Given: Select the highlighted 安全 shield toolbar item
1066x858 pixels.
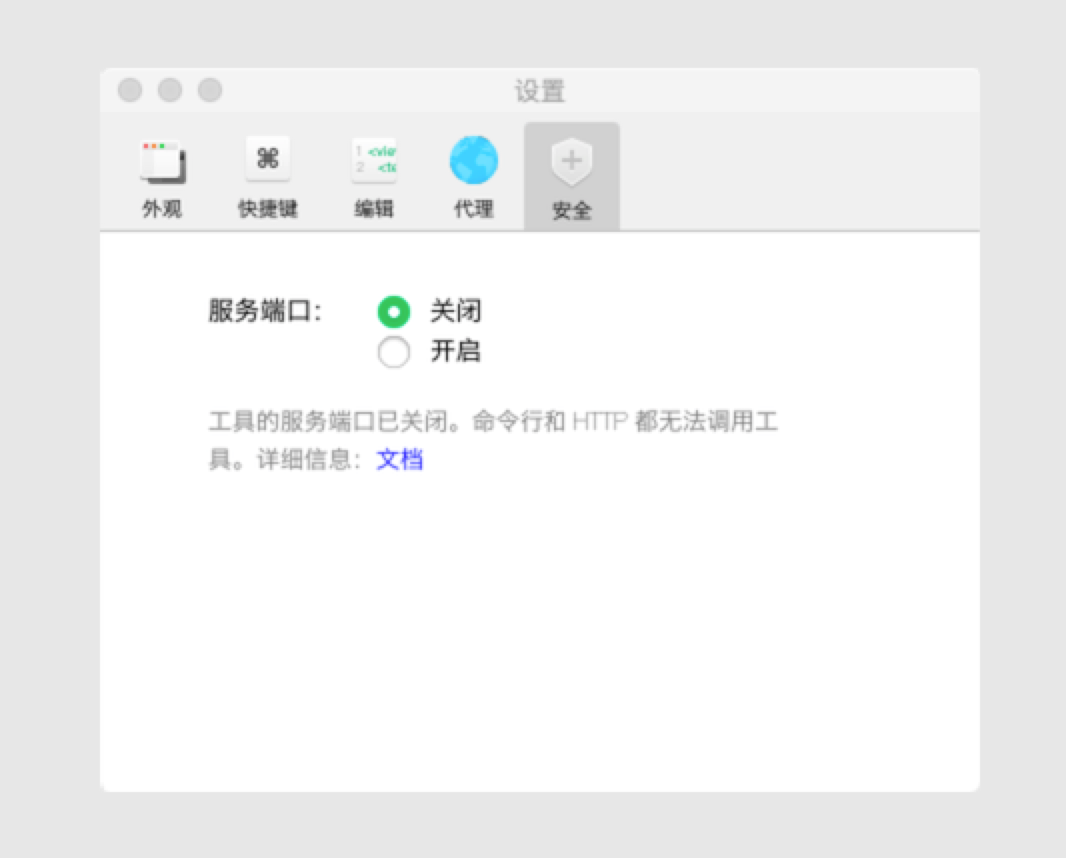Looking at the screenshot, I should click(571, 159).
